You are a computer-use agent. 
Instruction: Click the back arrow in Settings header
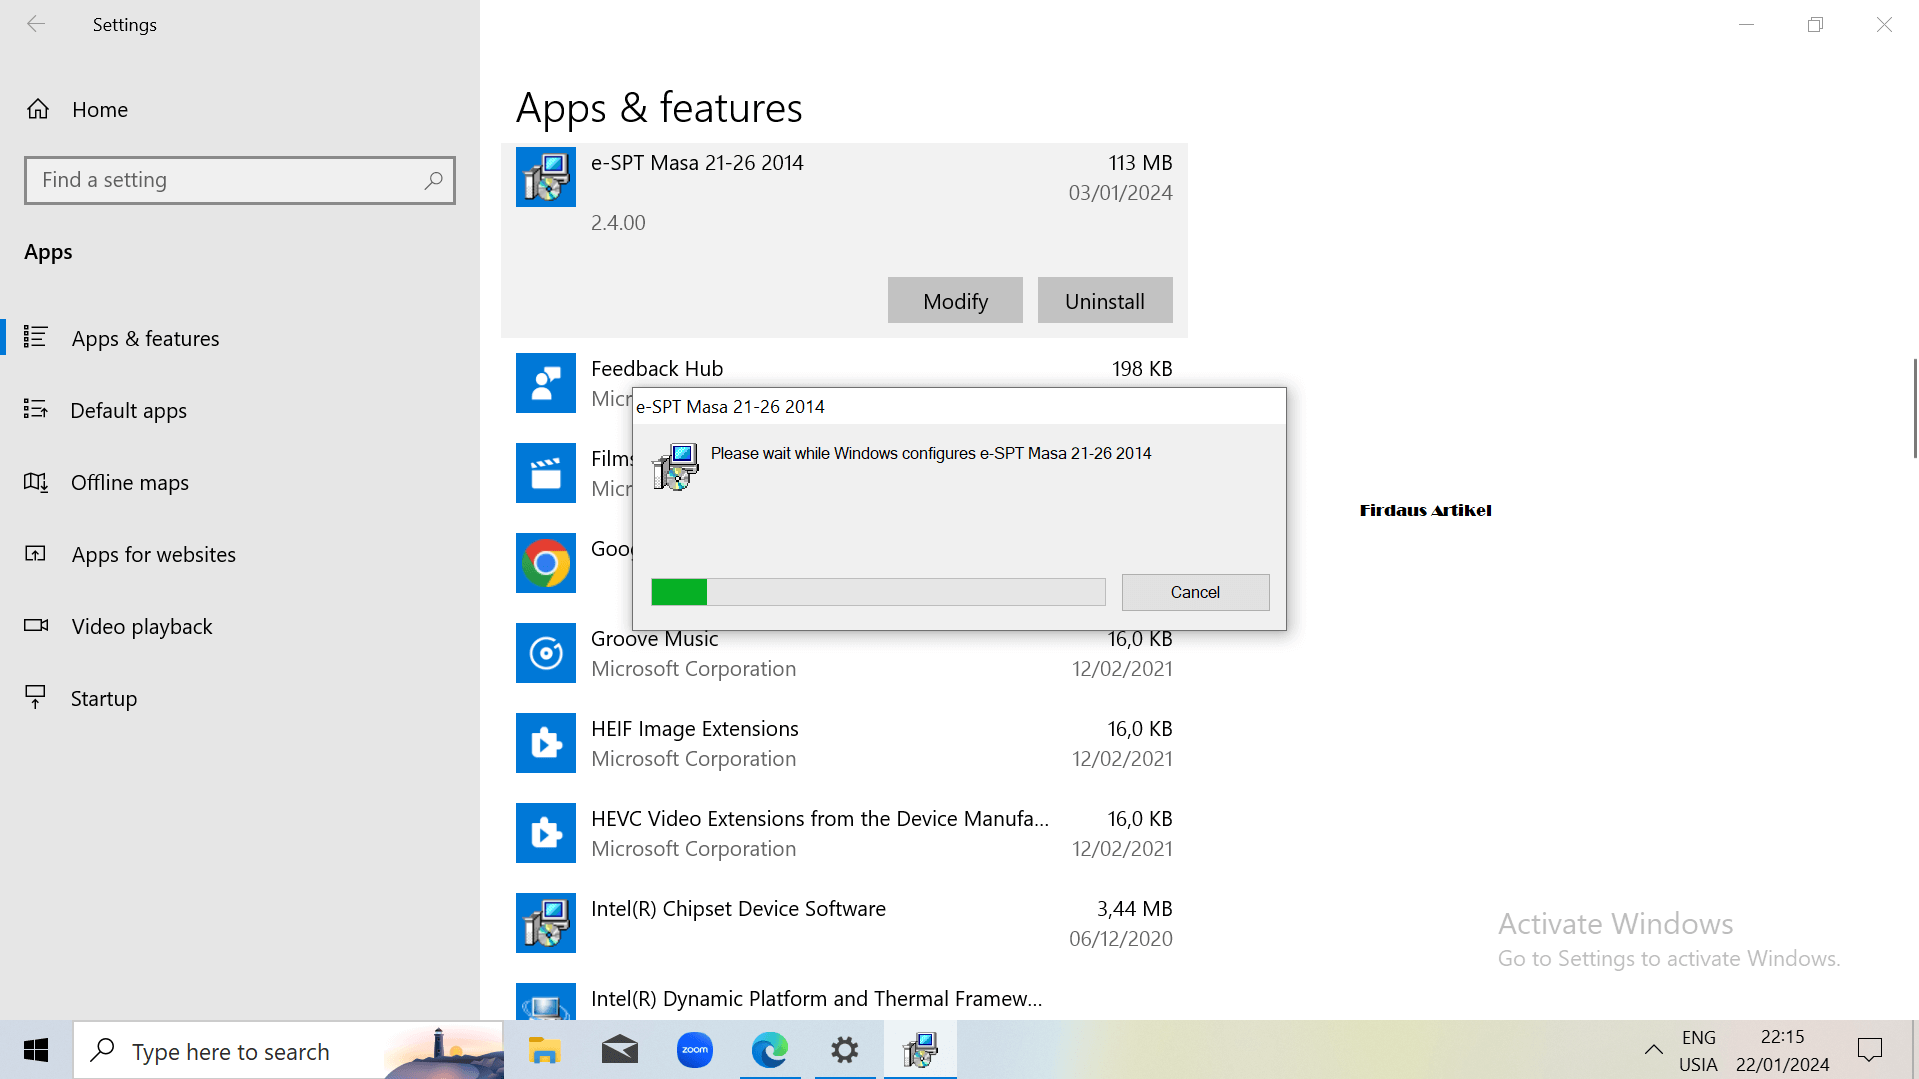(x=36, y=24)
